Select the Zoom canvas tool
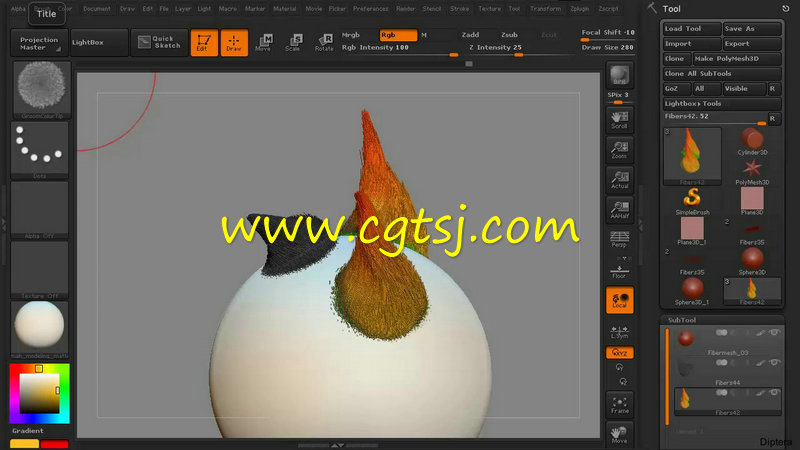Viewport: 800px width, 450px height. (619, 150)
